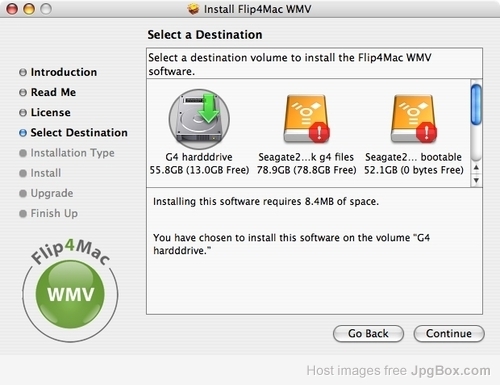
Task: Click the installer package icon in title bar
Action: tap(193, 9)
